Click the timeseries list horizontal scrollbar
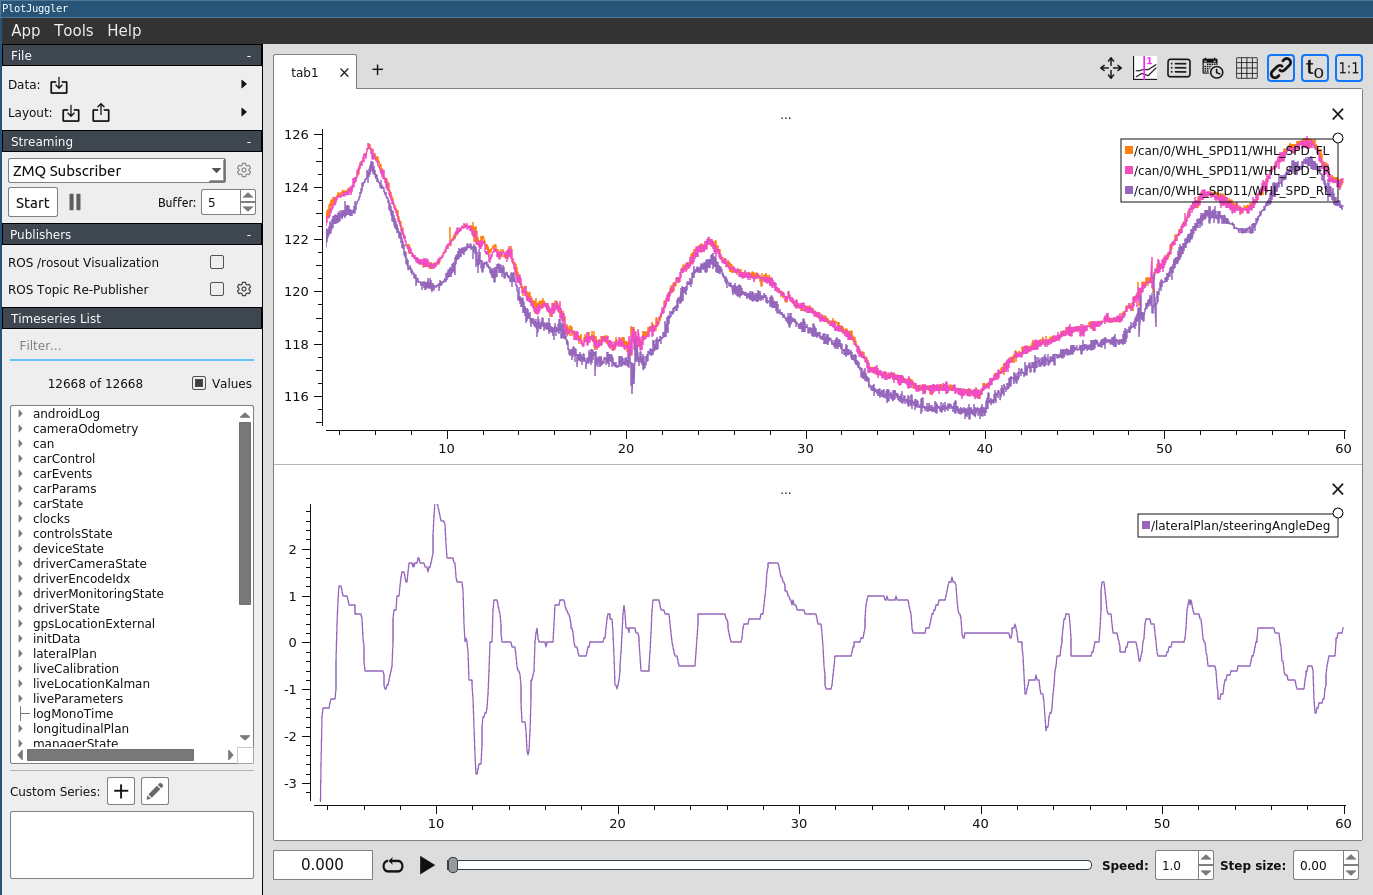 [110, 755]
